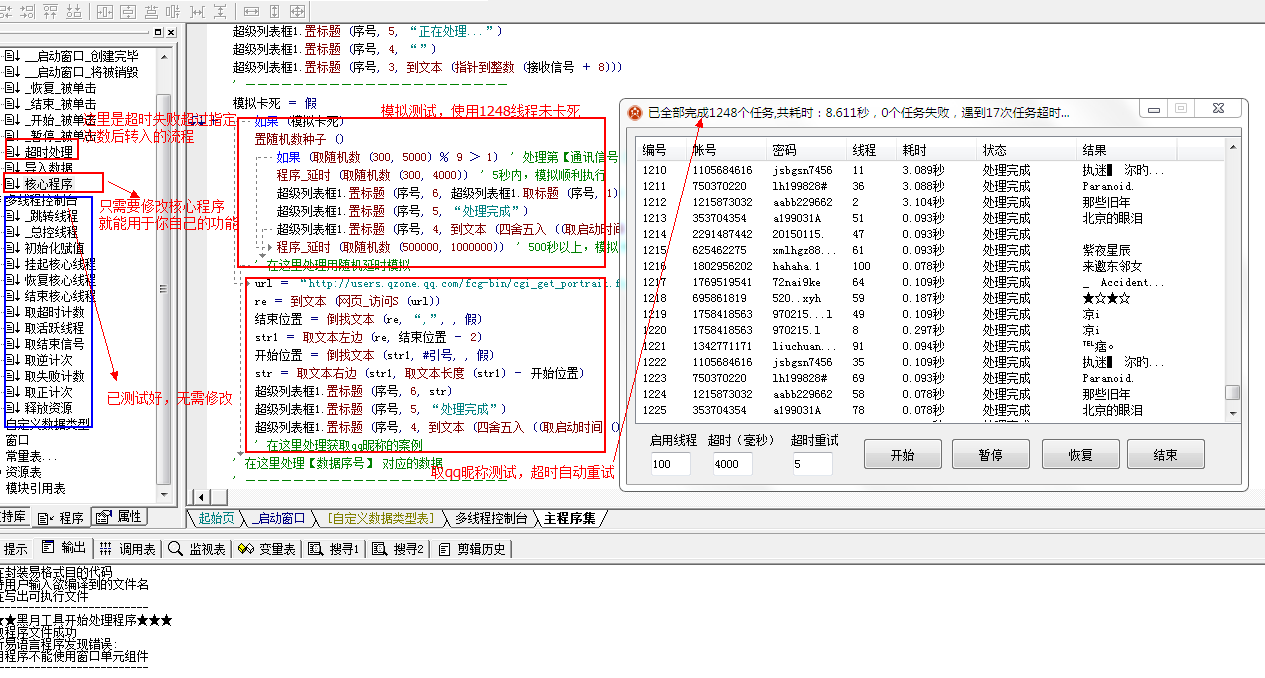Click center vertically in window icon
The height and width of the screenshot is (678, 1265).
click(x=128, y=12)
